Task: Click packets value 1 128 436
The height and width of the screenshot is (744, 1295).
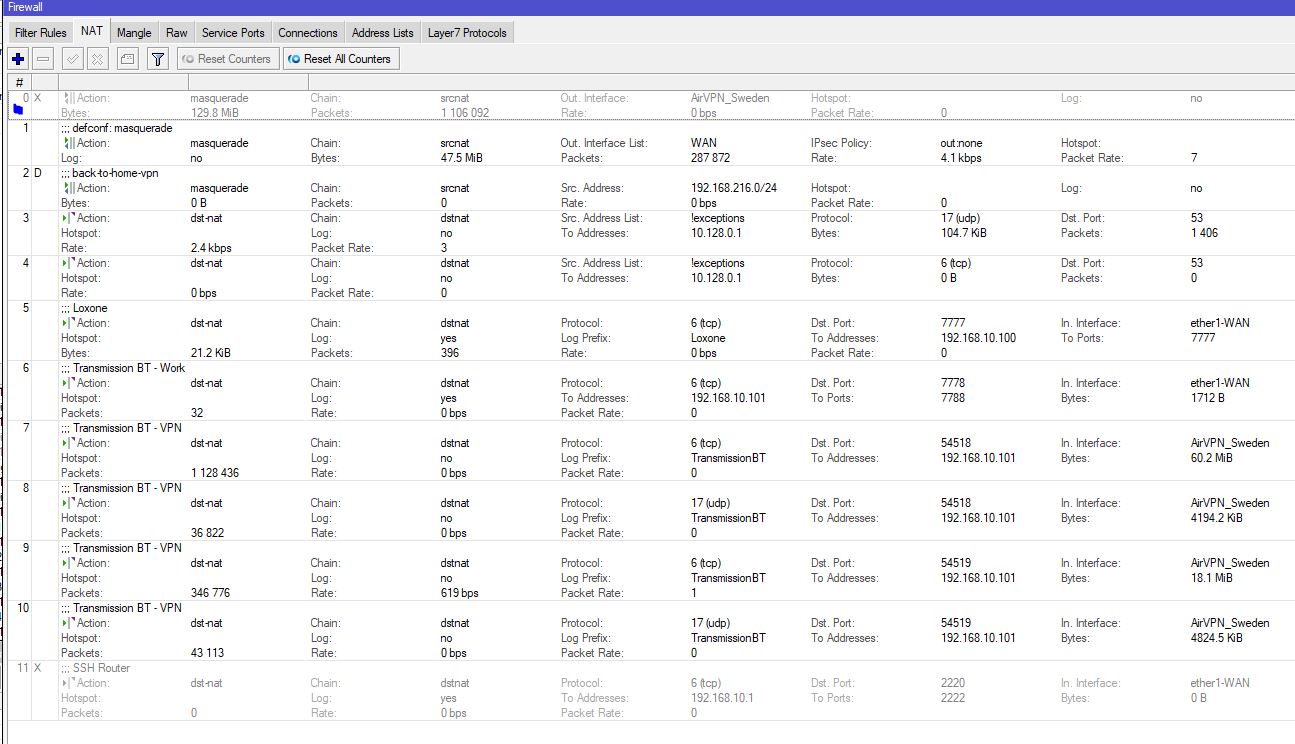Action: [215, 473]
